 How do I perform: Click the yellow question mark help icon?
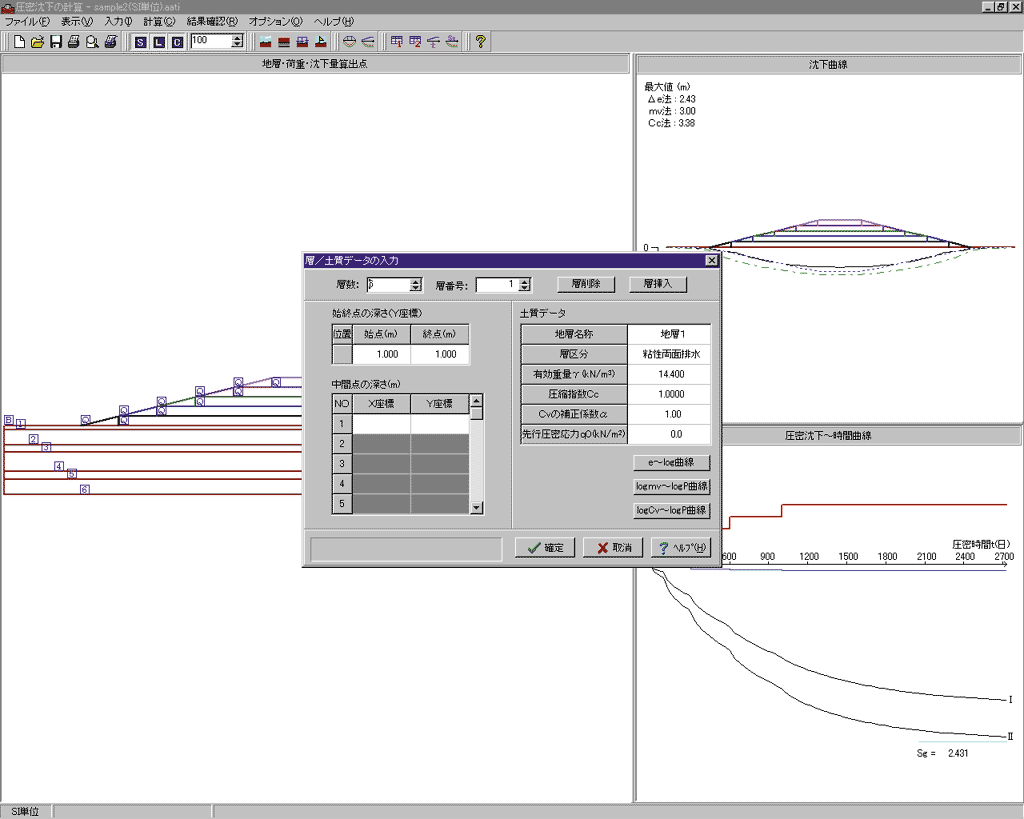[480, 42]
